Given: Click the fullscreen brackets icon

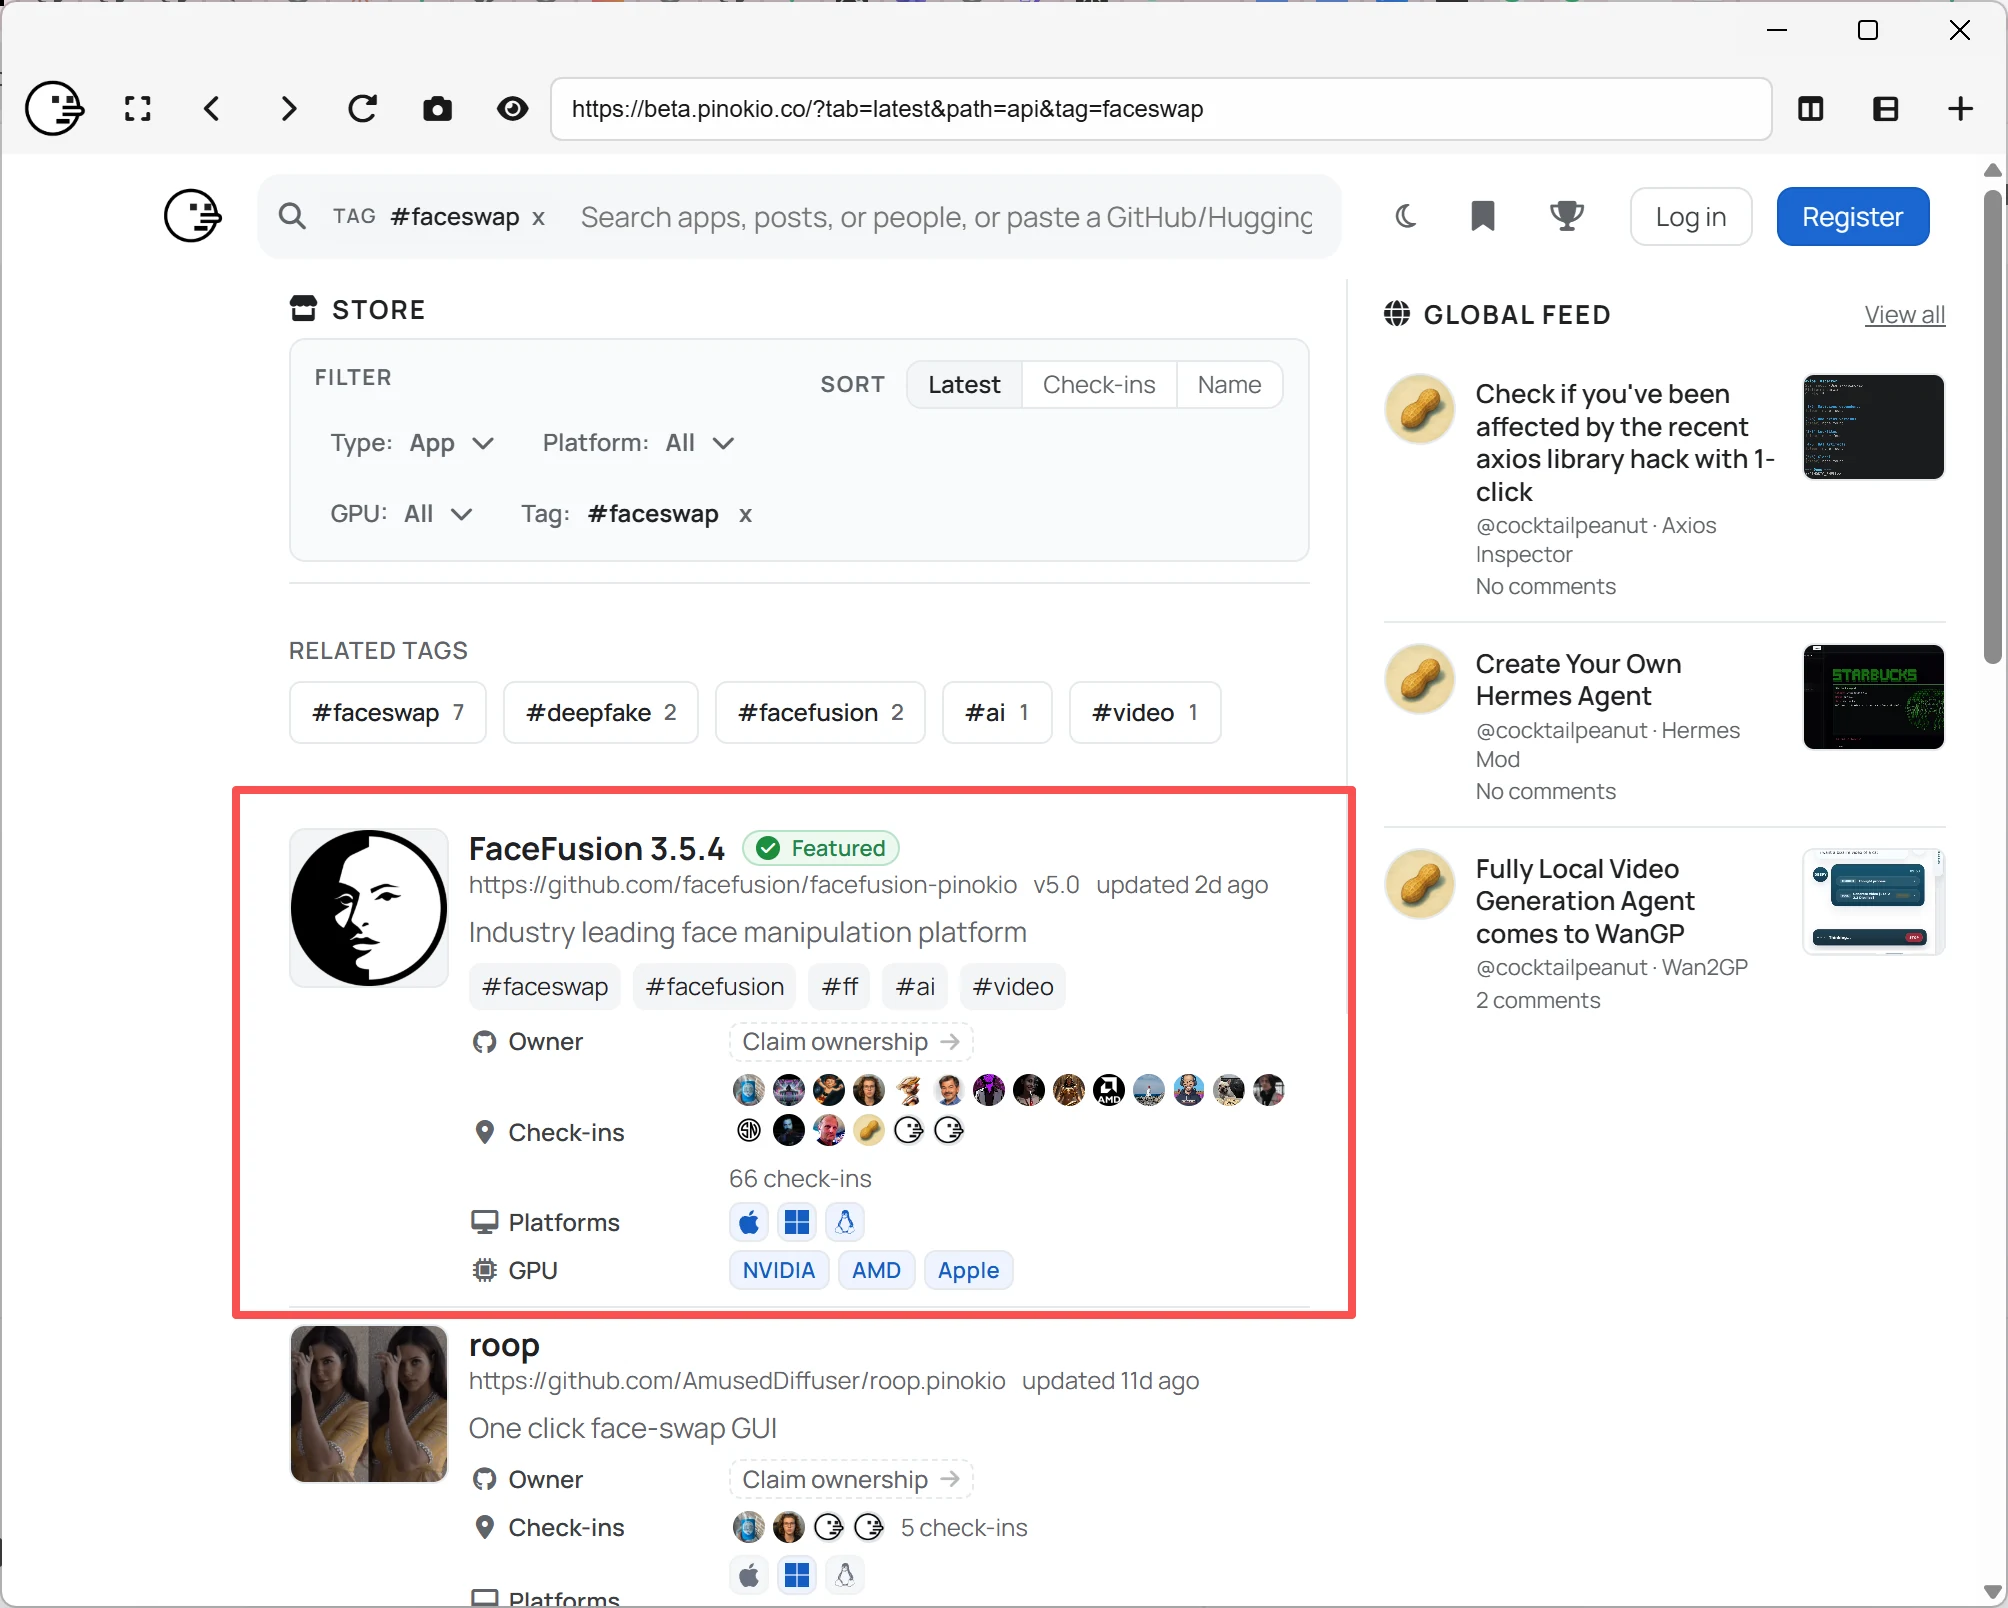Looking at the screenshot, I should pyautogui.click(x=138, y=109).
